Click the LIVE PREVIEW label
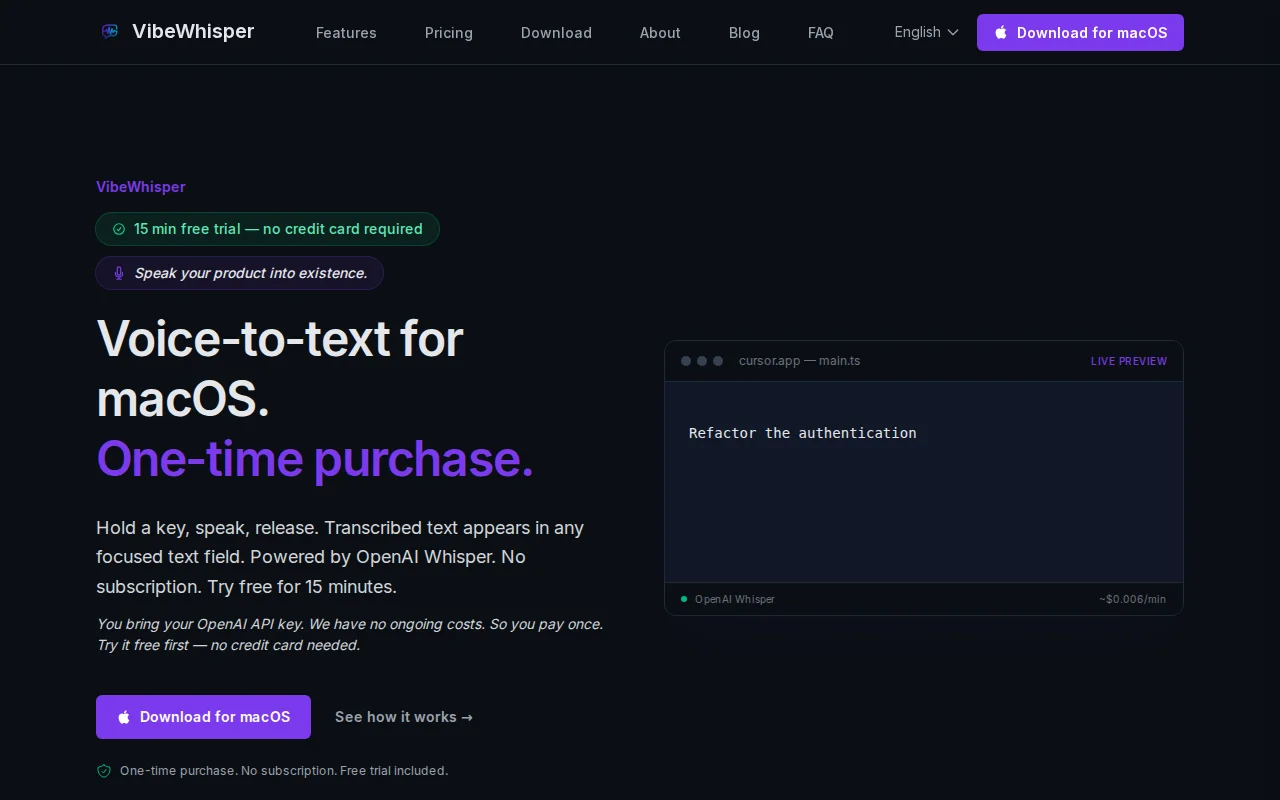The height and width of the screenshot is (800, 1280). 1129,361
